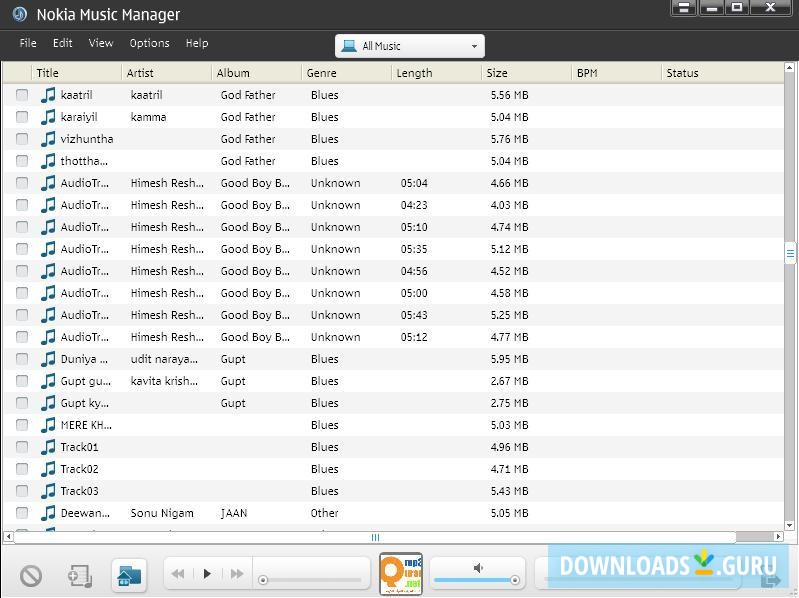This screenshot has height=598, width=799.
Task: Click music note icon of Duniya track
Action: coord(48,359)
